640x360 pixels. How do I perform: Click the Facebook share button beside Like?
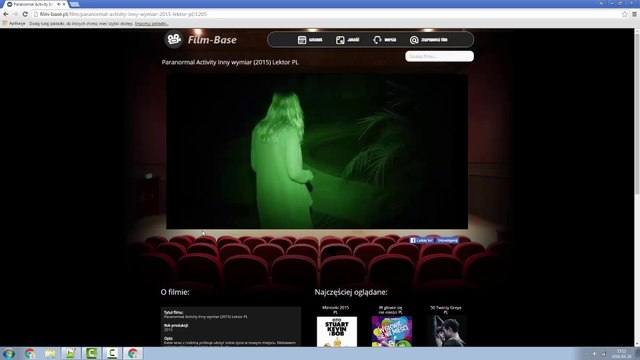(447, 240)
